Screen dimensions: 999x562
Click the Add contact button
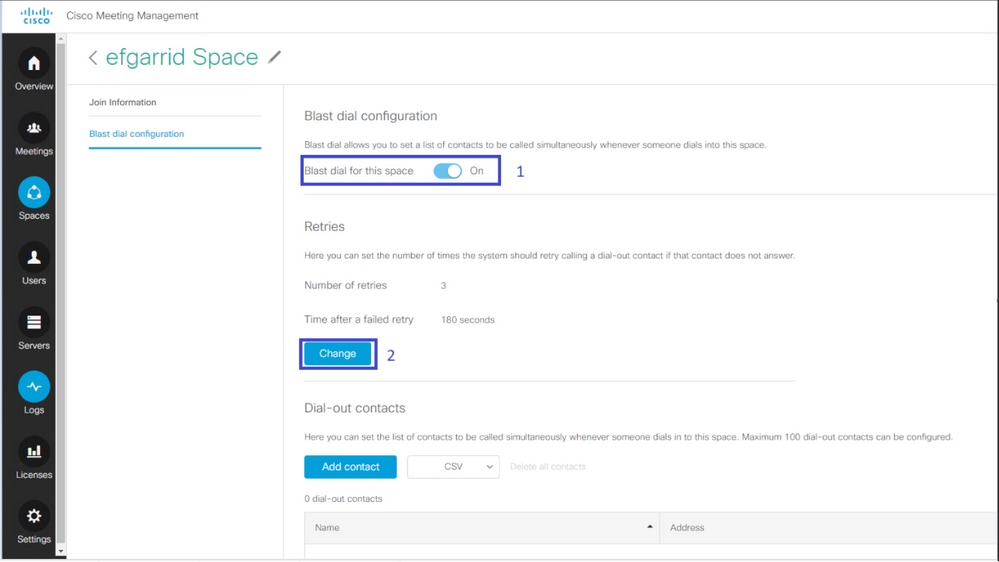tap(350, 467)
